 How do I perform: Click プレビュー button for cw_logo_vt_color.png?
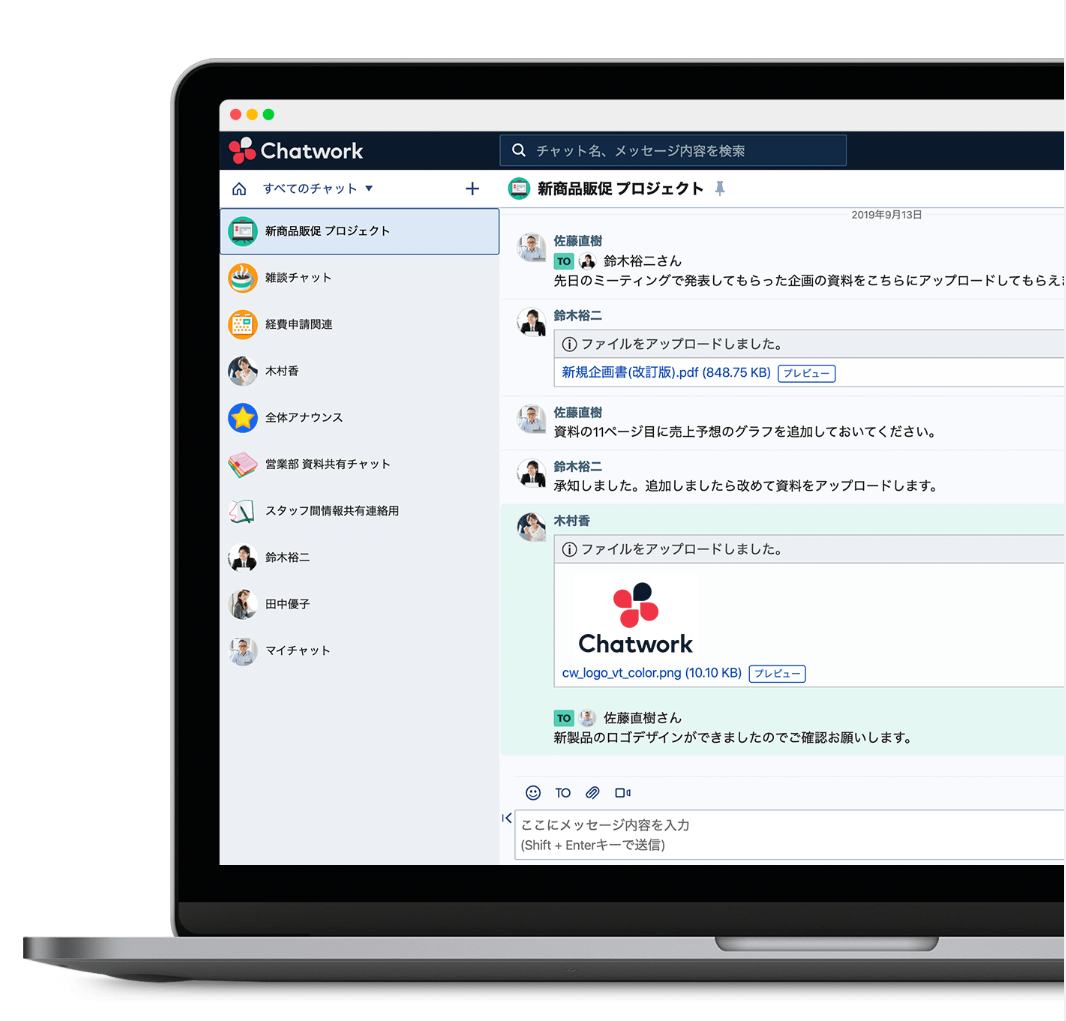click(x=777, y=674)
